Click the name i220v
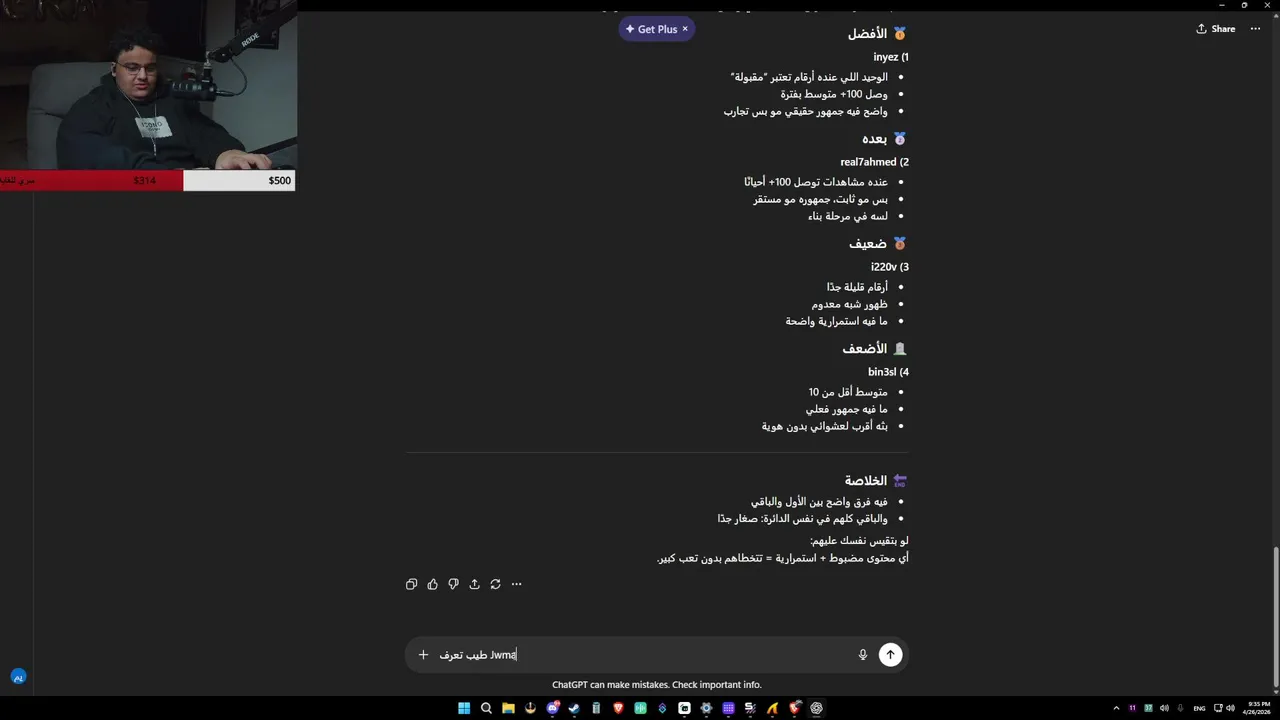1280x720 pixels. pyautogui.click(x=884, y=267)
